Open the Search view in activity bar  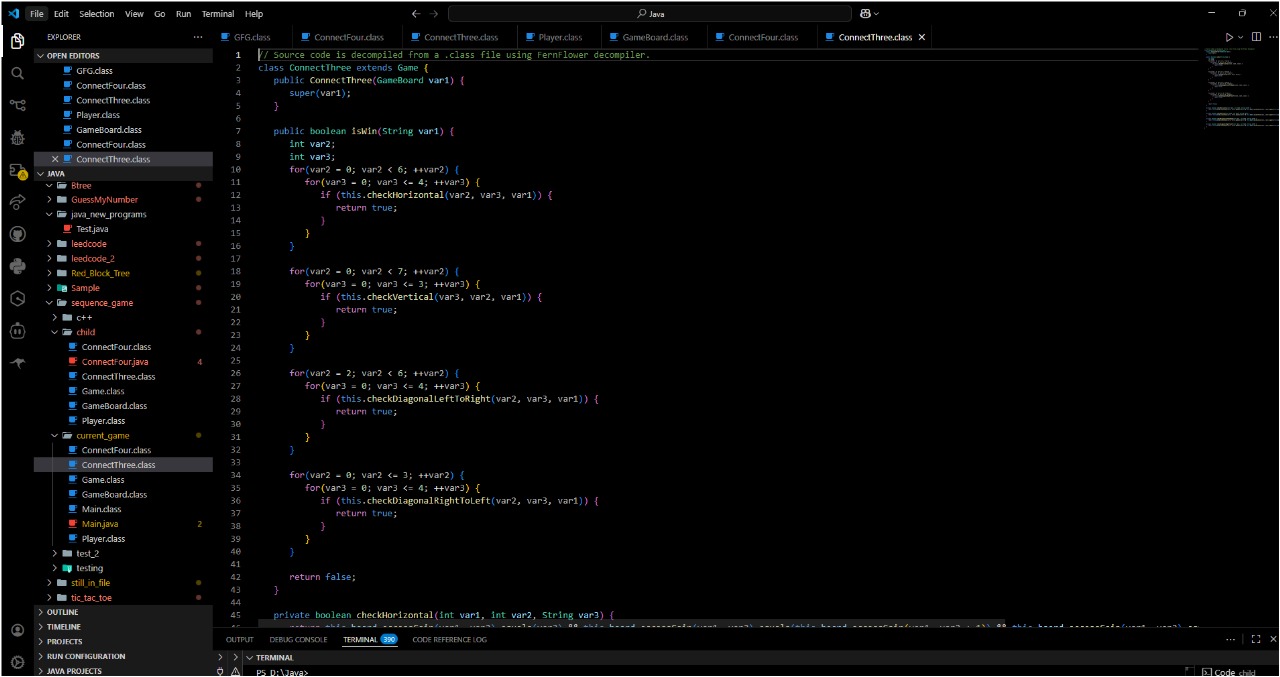pos(17,73)
